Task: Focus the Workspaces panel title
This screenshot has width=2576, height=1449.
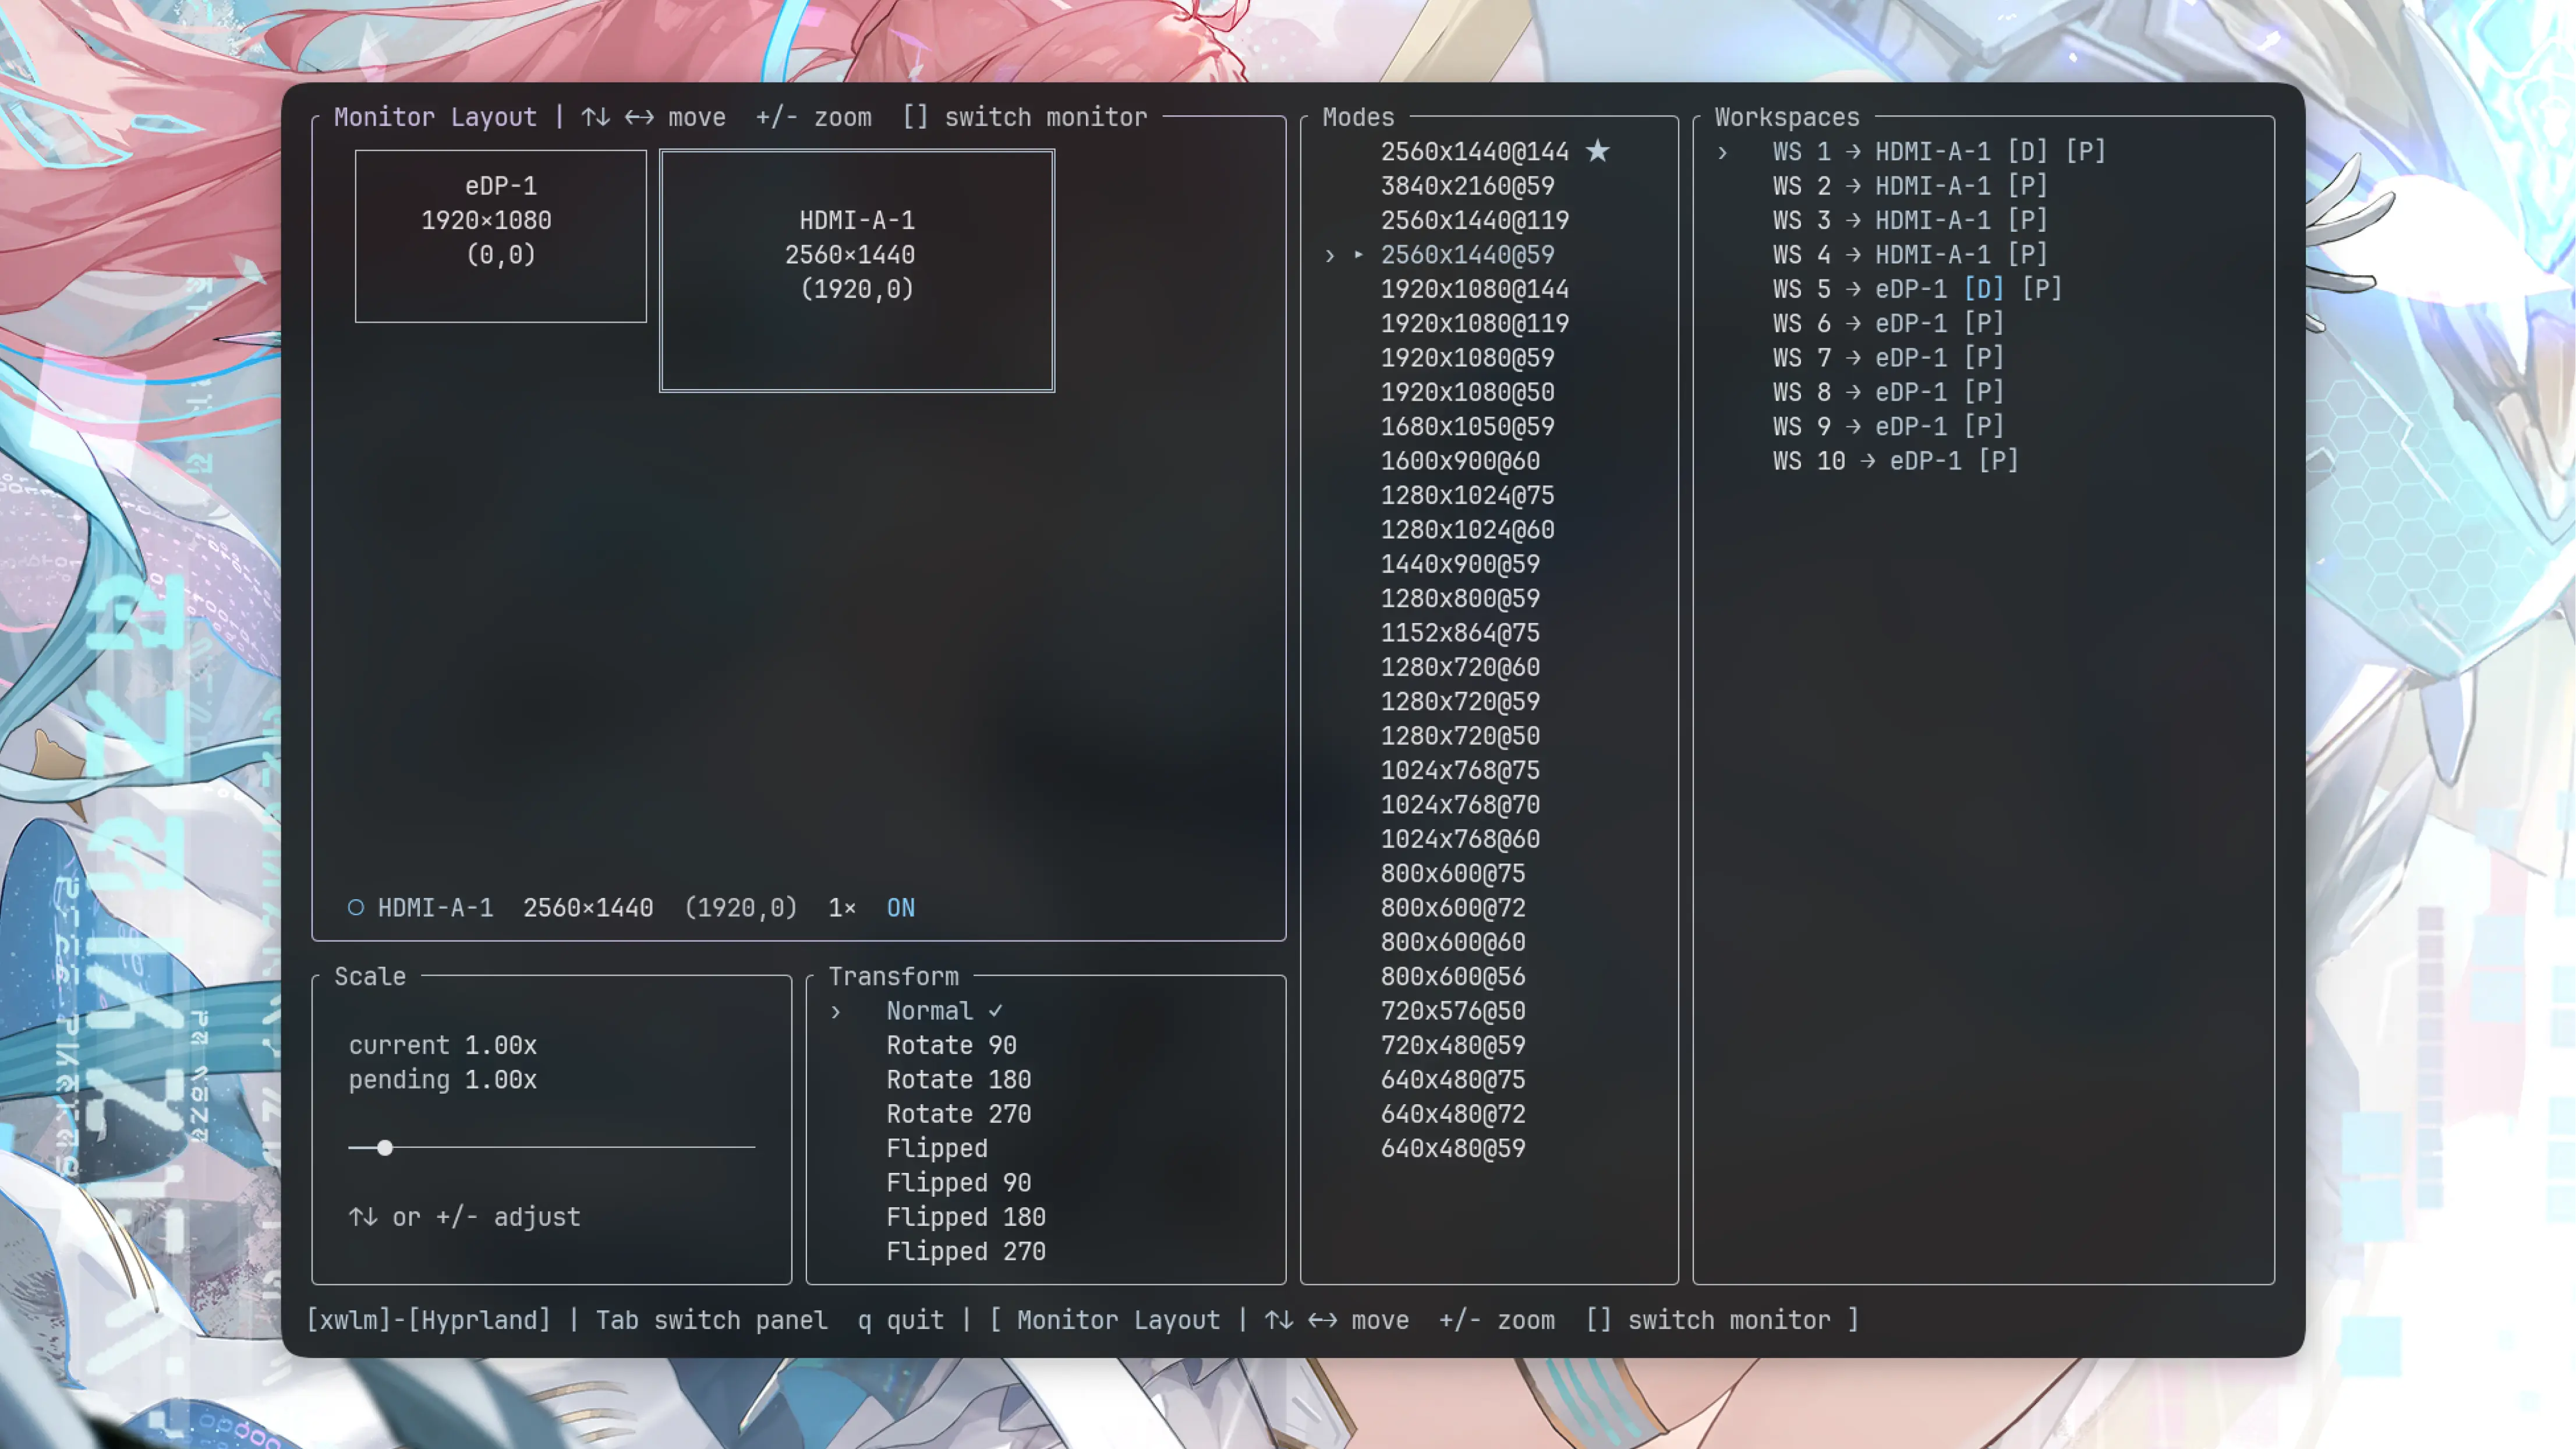Action: click(1787, 117)
